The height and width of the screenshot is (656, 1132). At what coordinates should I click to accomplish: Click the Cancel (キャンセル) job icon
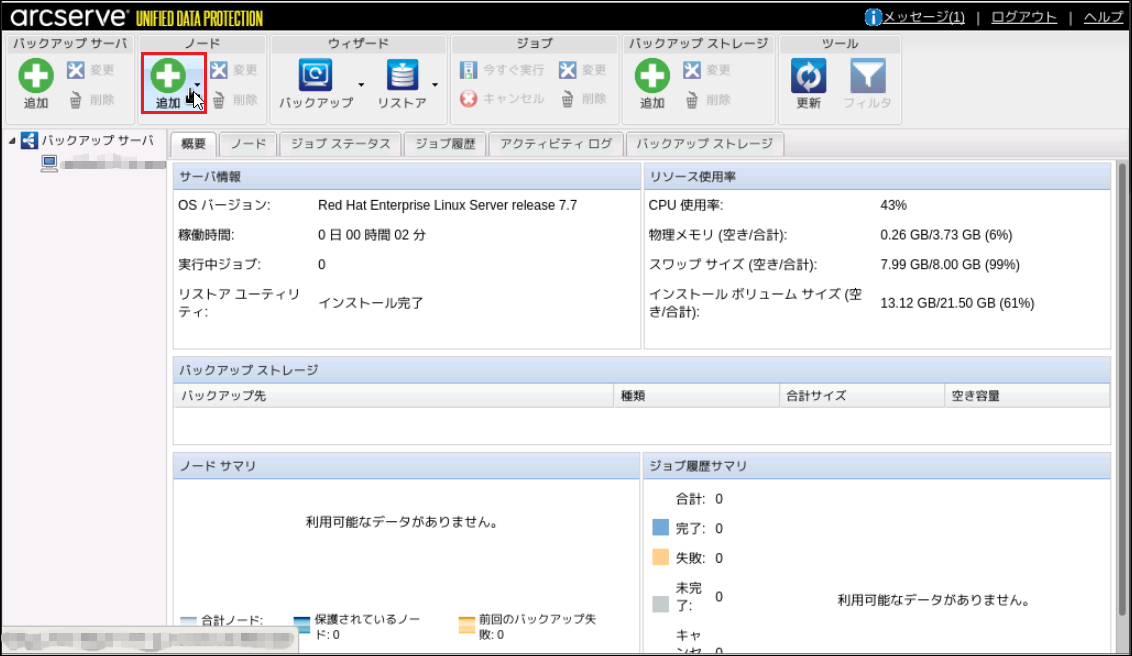[x=468, y=99]
